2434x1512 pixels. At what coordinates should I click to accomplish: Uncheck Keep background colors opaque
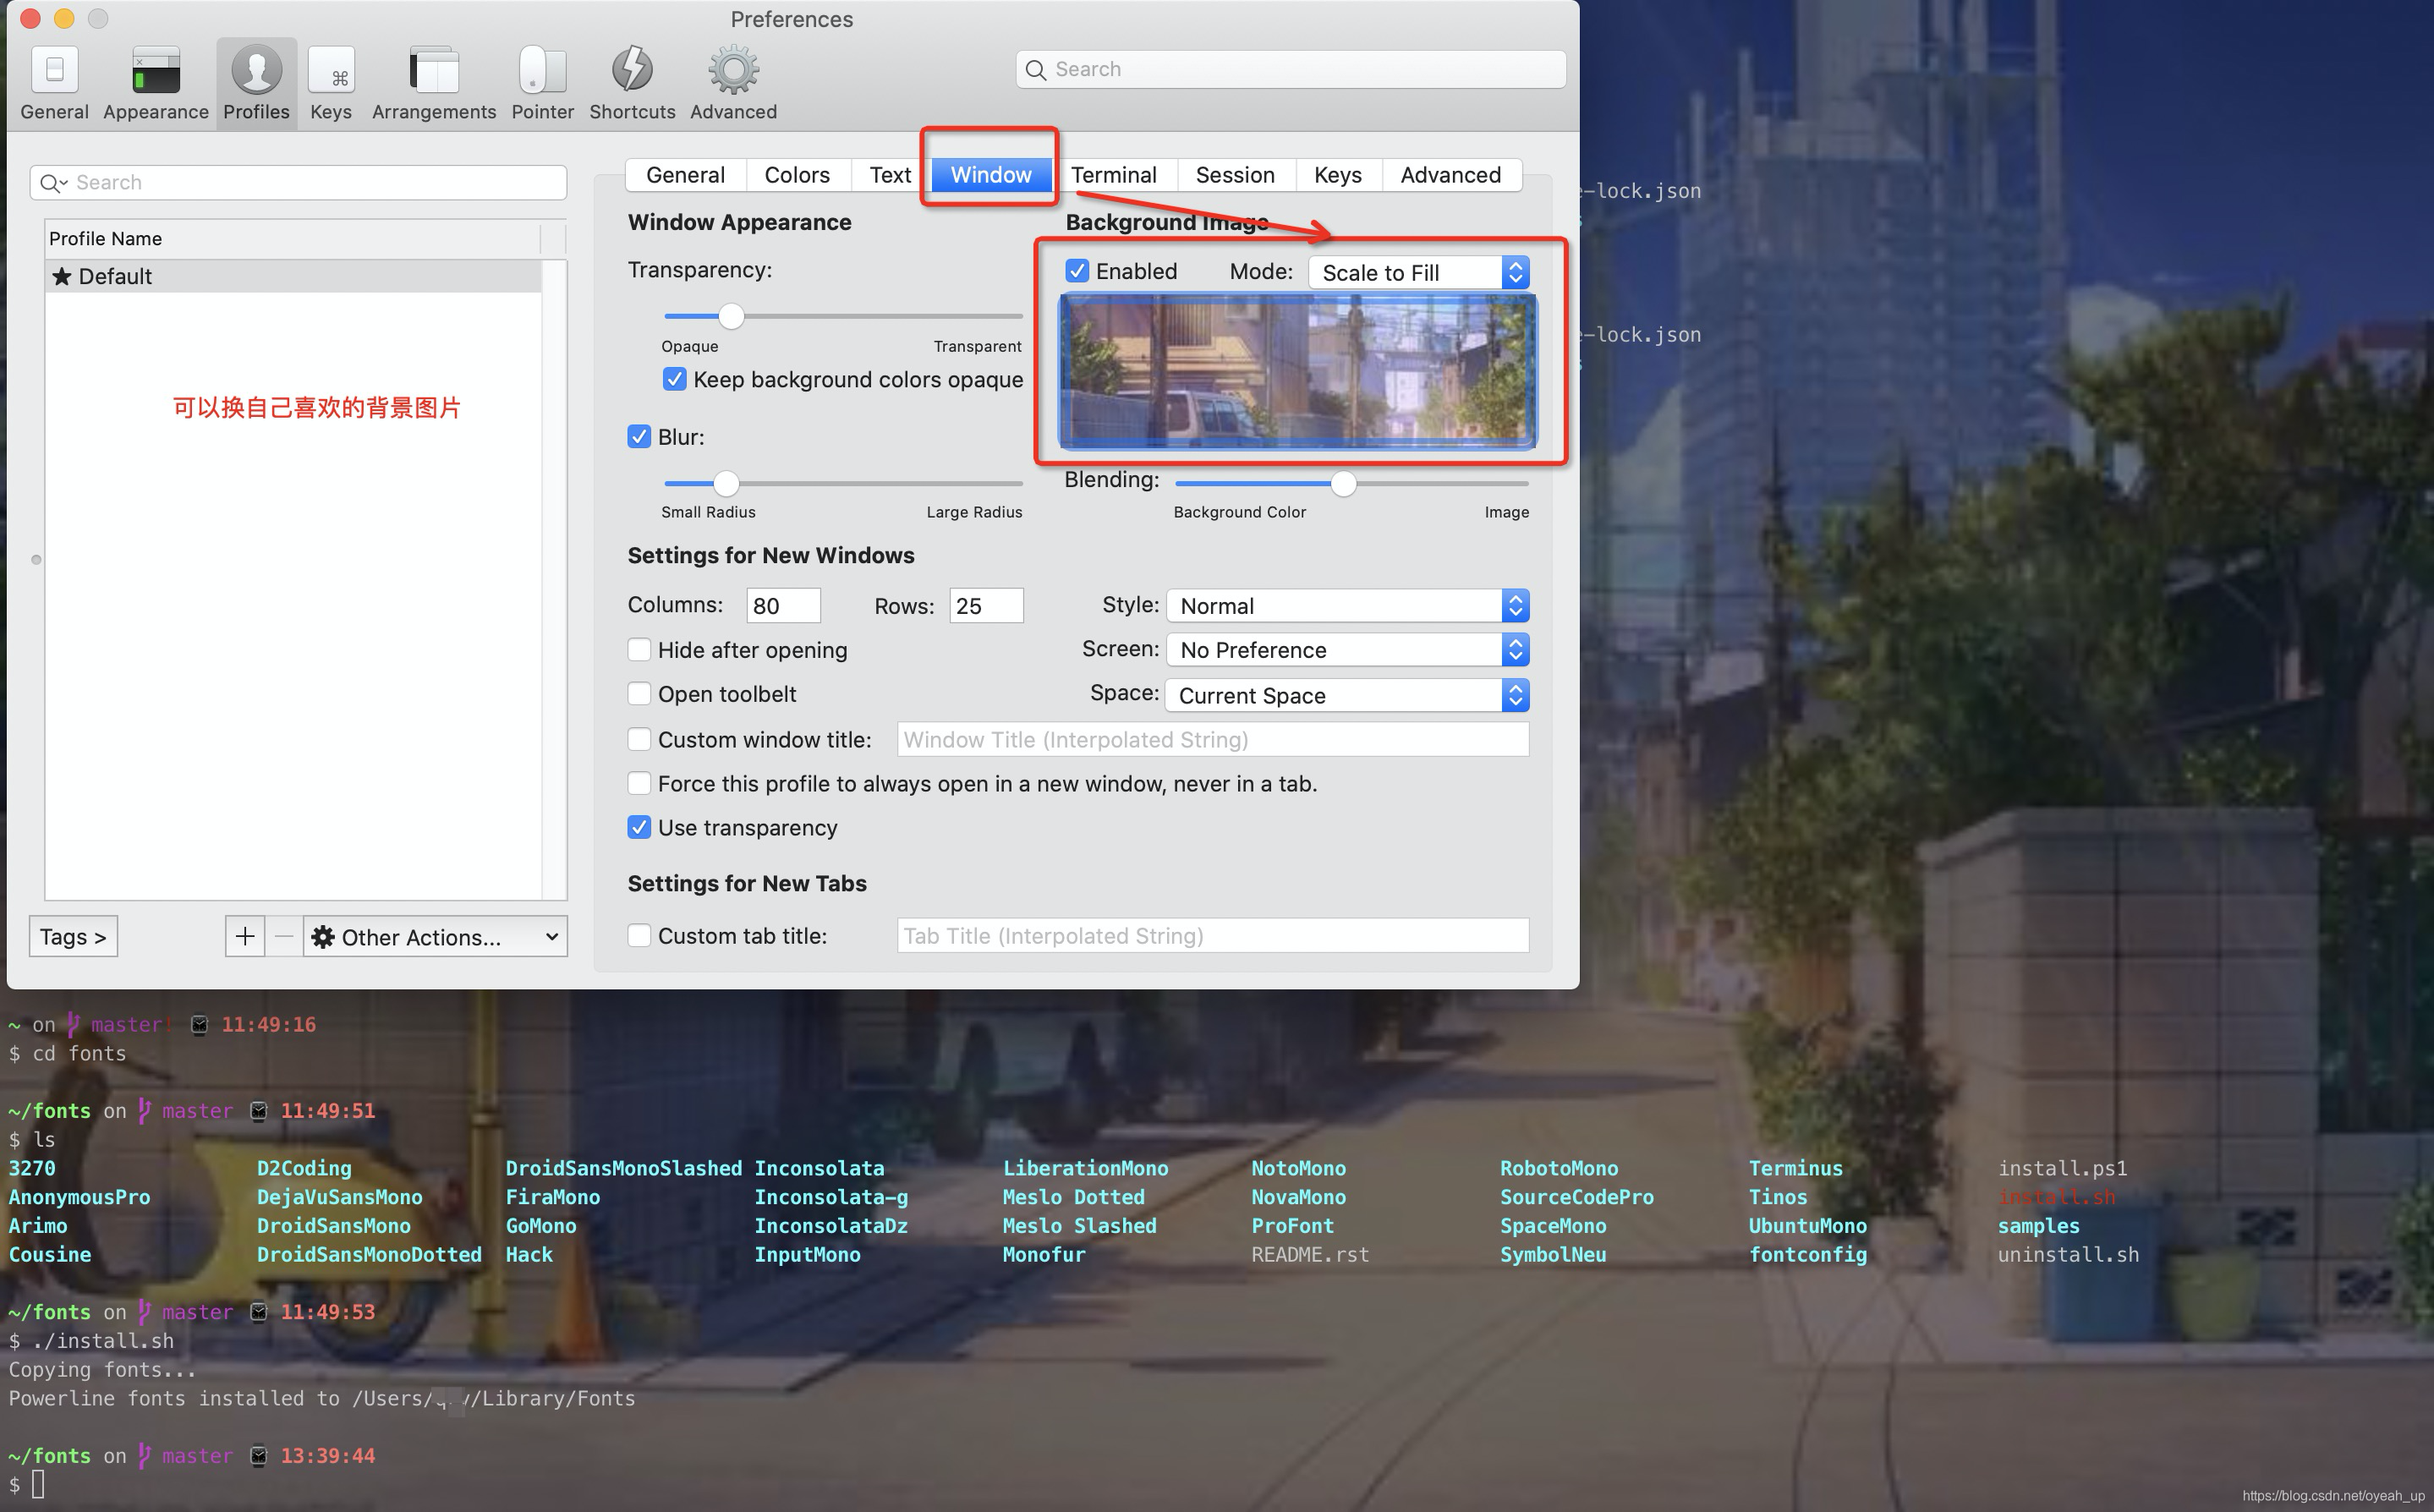coord(675,379)
